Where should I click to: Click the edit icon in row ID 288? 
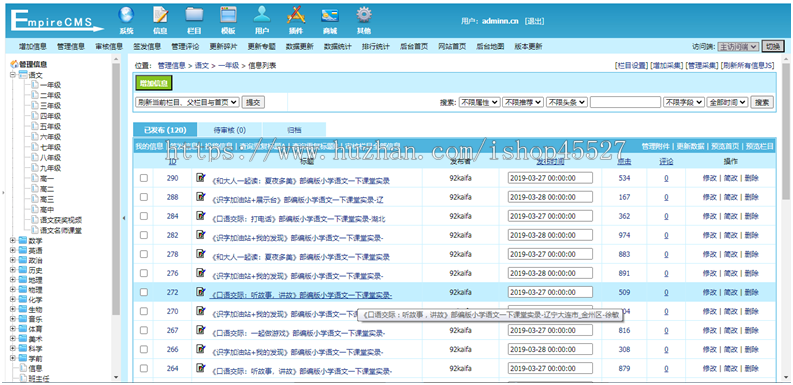201,197
